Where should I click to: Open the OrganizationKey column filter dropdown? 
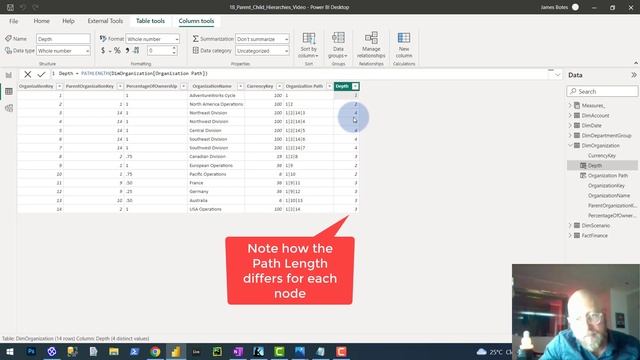(x=59, y=86)
